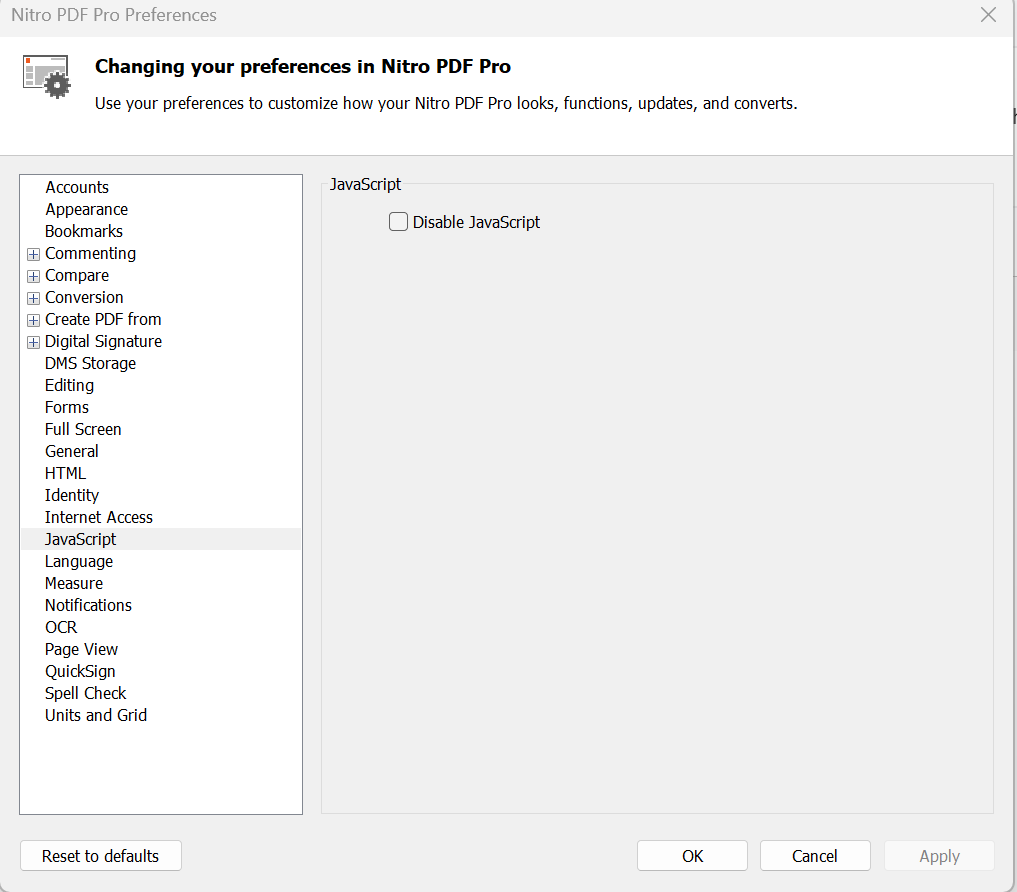Select Digital Signature label
The width and height of the screenshot is (1017, 892).
click(x=103, y=342)
